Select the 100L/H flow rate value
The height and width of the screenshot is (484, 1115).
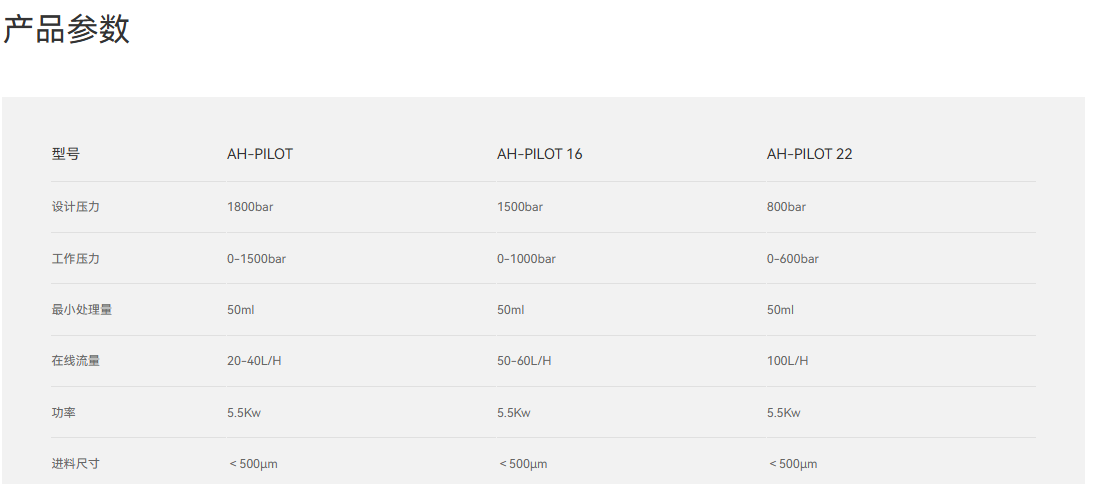coord(787,361)
